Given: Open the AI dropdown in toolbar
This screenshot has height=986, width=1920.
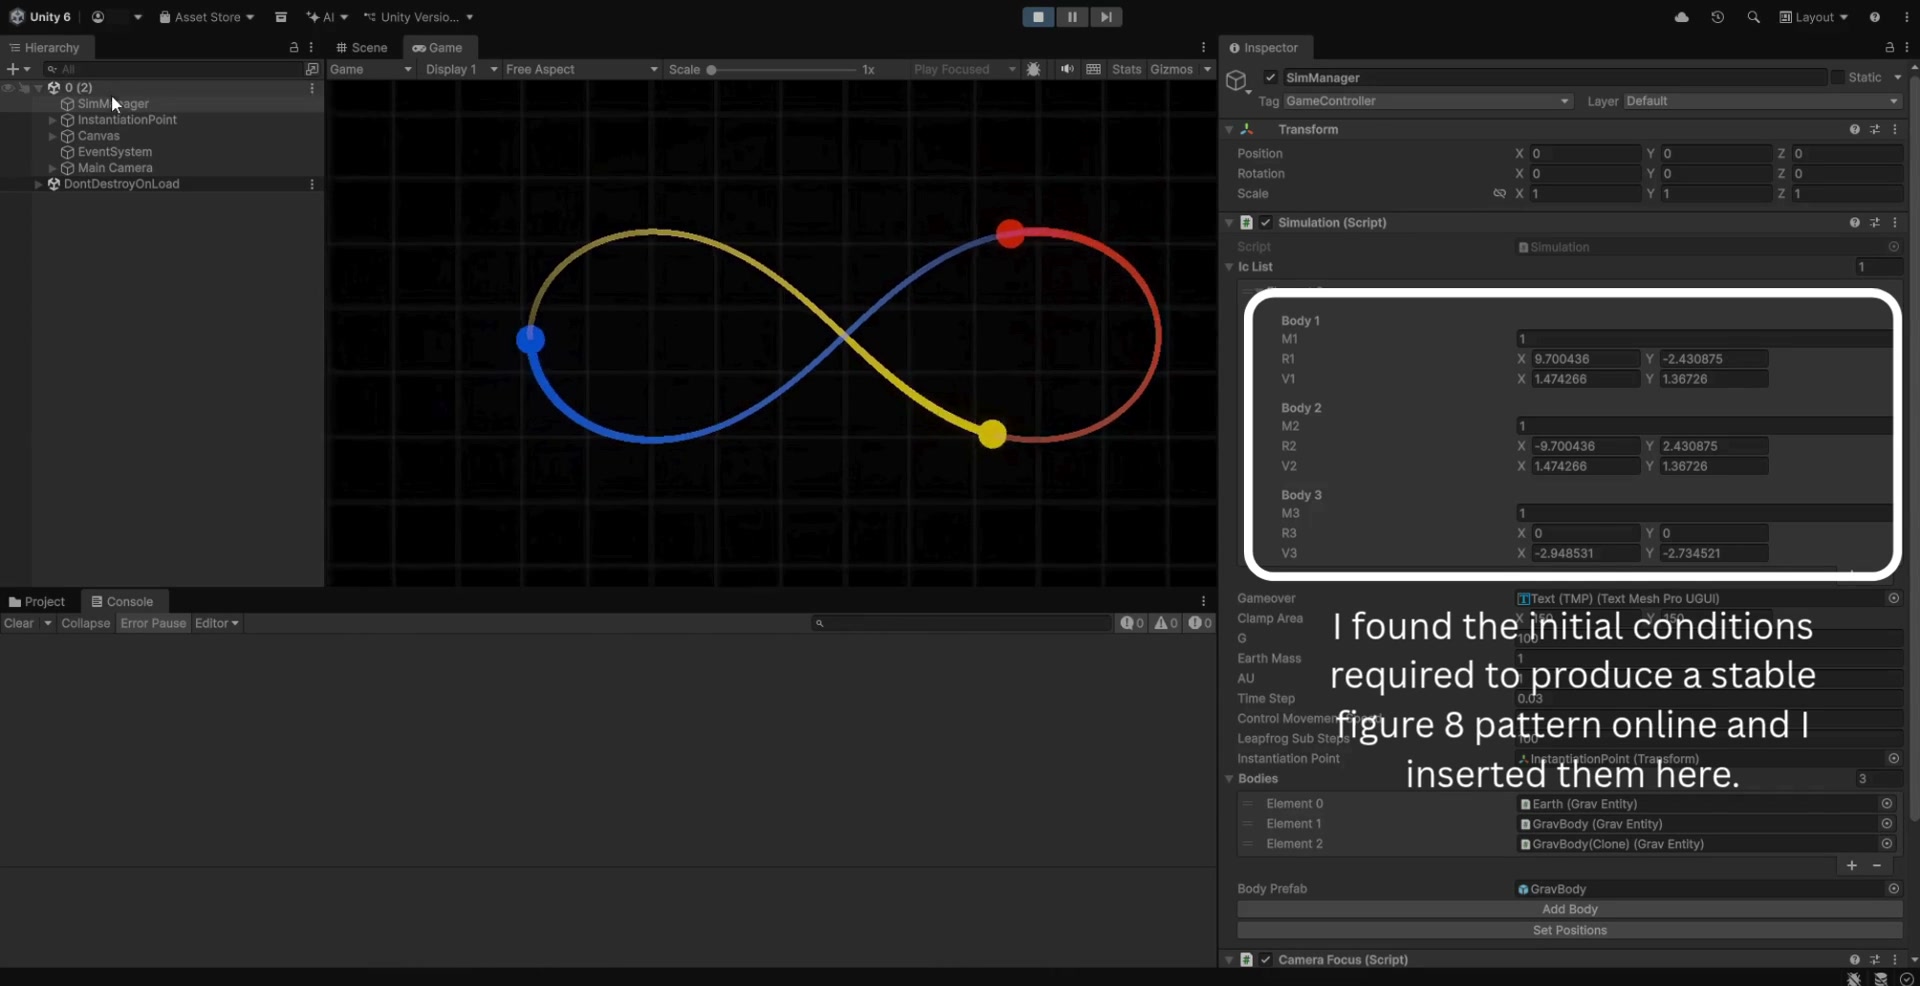Looking at the screenshot, I should [x=327, y=17].
